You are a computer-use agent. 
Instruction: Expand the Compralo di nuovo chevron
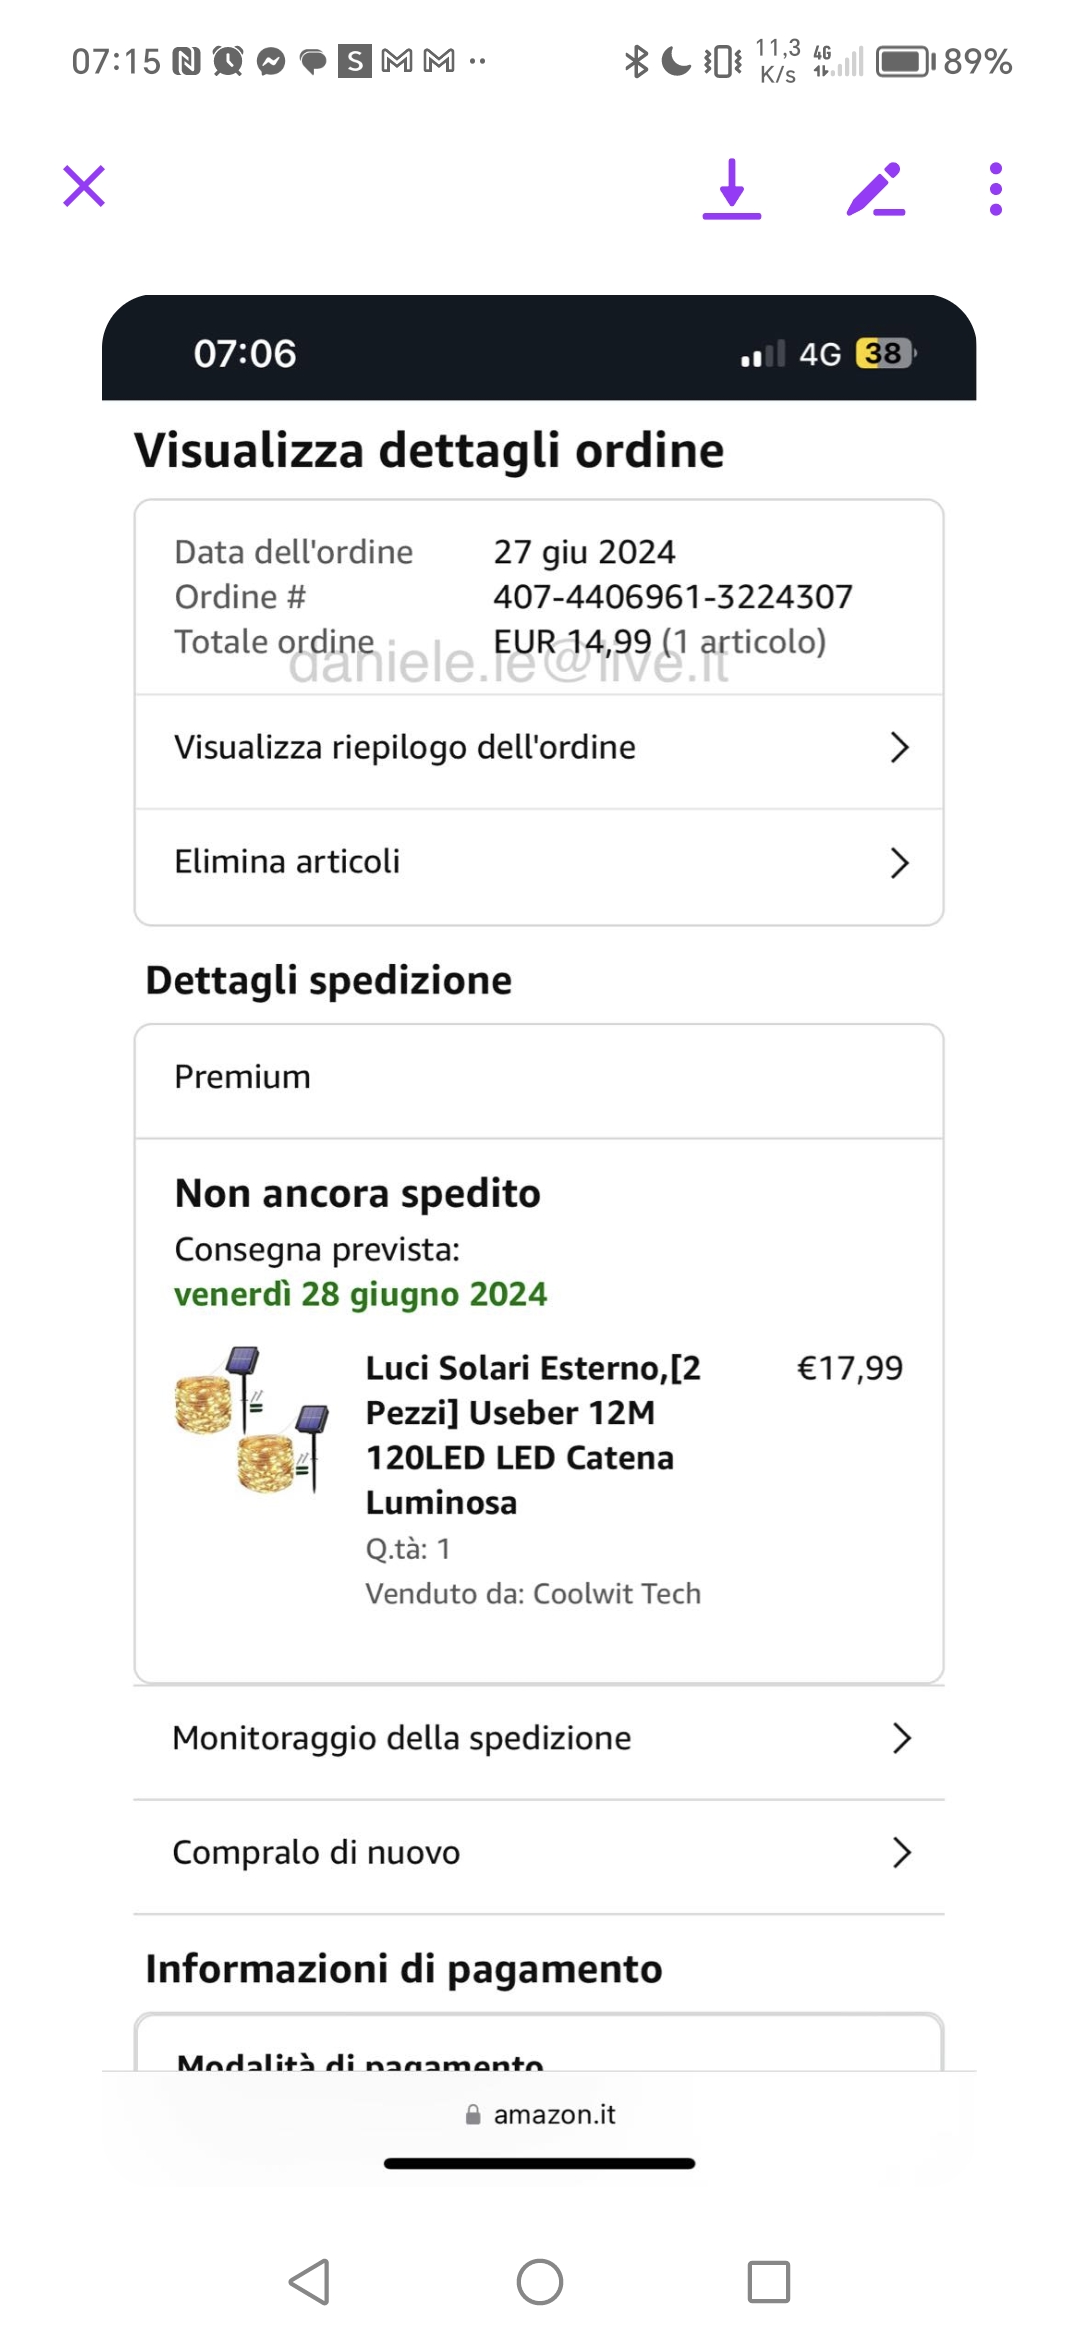pos(901,1853)
